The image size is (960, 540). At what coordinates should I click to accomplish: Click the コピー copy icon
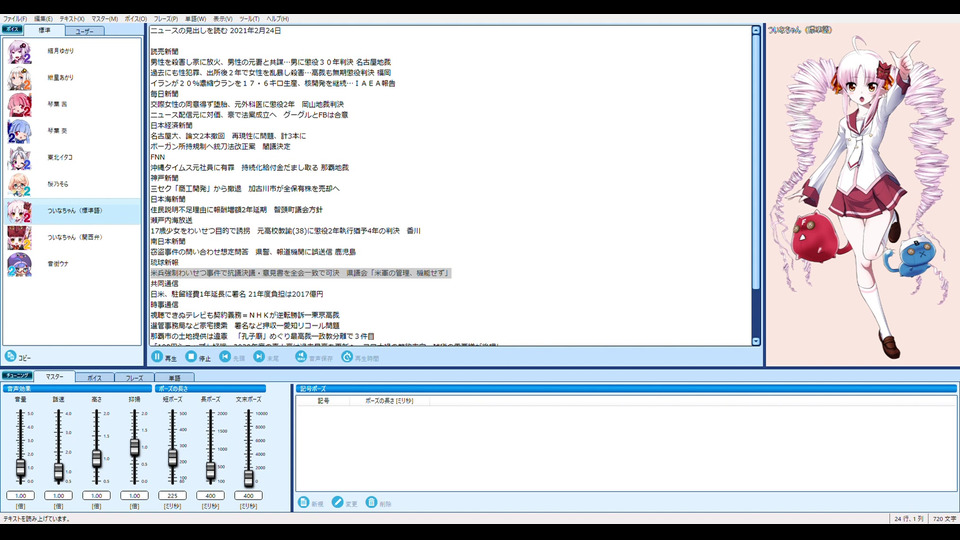click(x=10, y=356)
